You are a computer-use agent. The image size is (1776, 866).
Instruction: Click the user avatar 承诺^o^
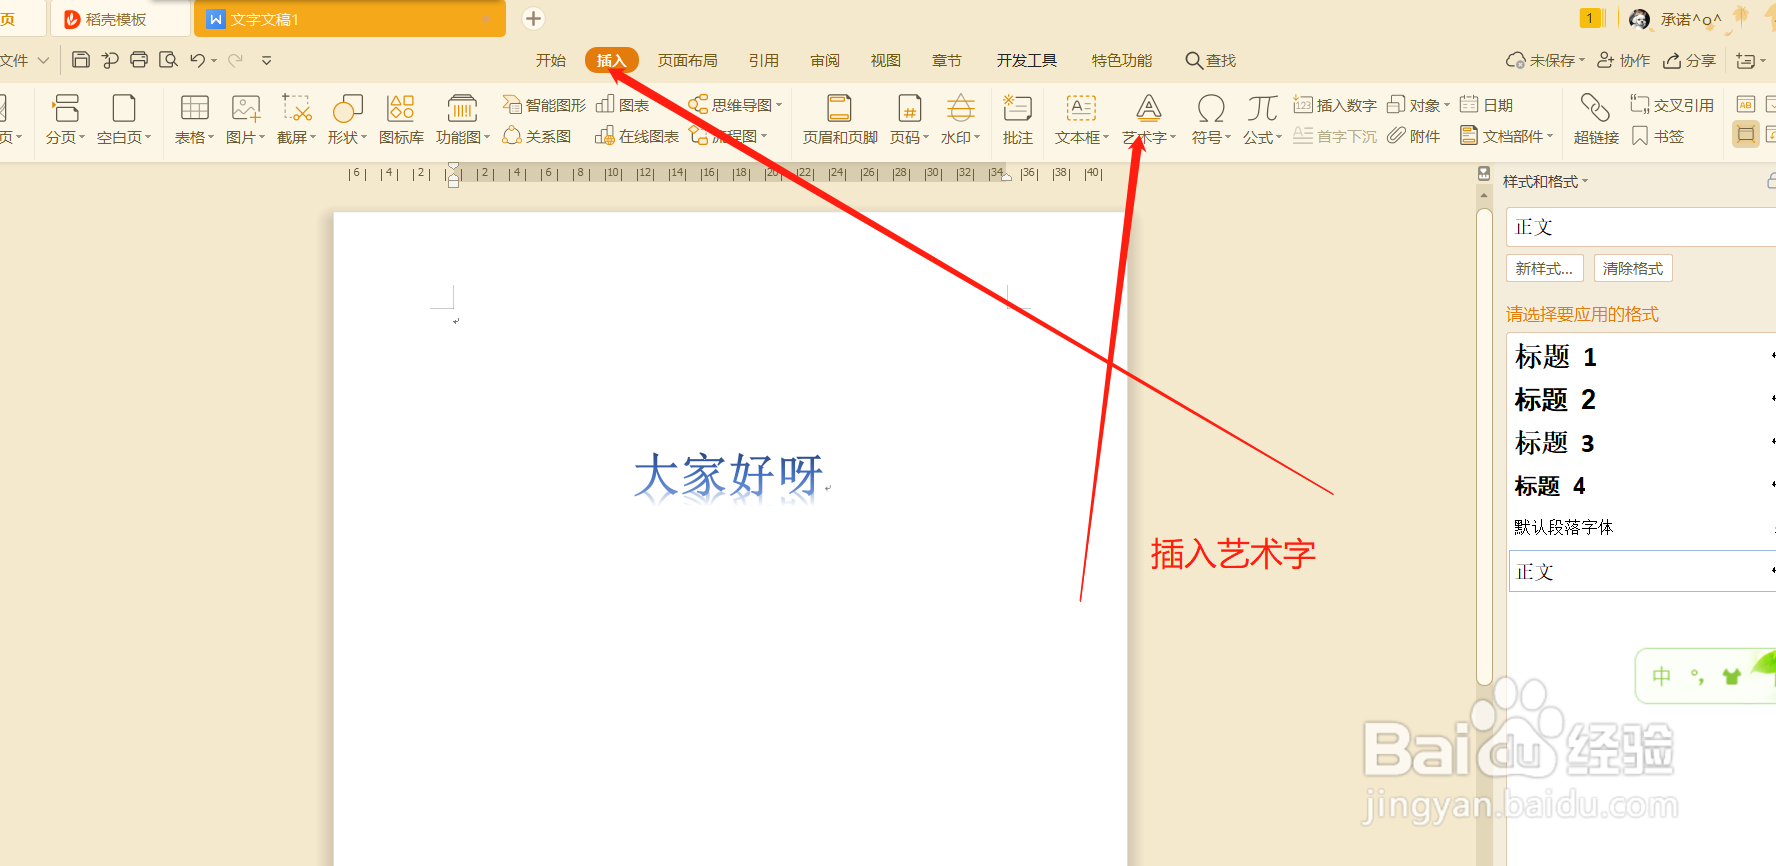[x=1674, y=19]
